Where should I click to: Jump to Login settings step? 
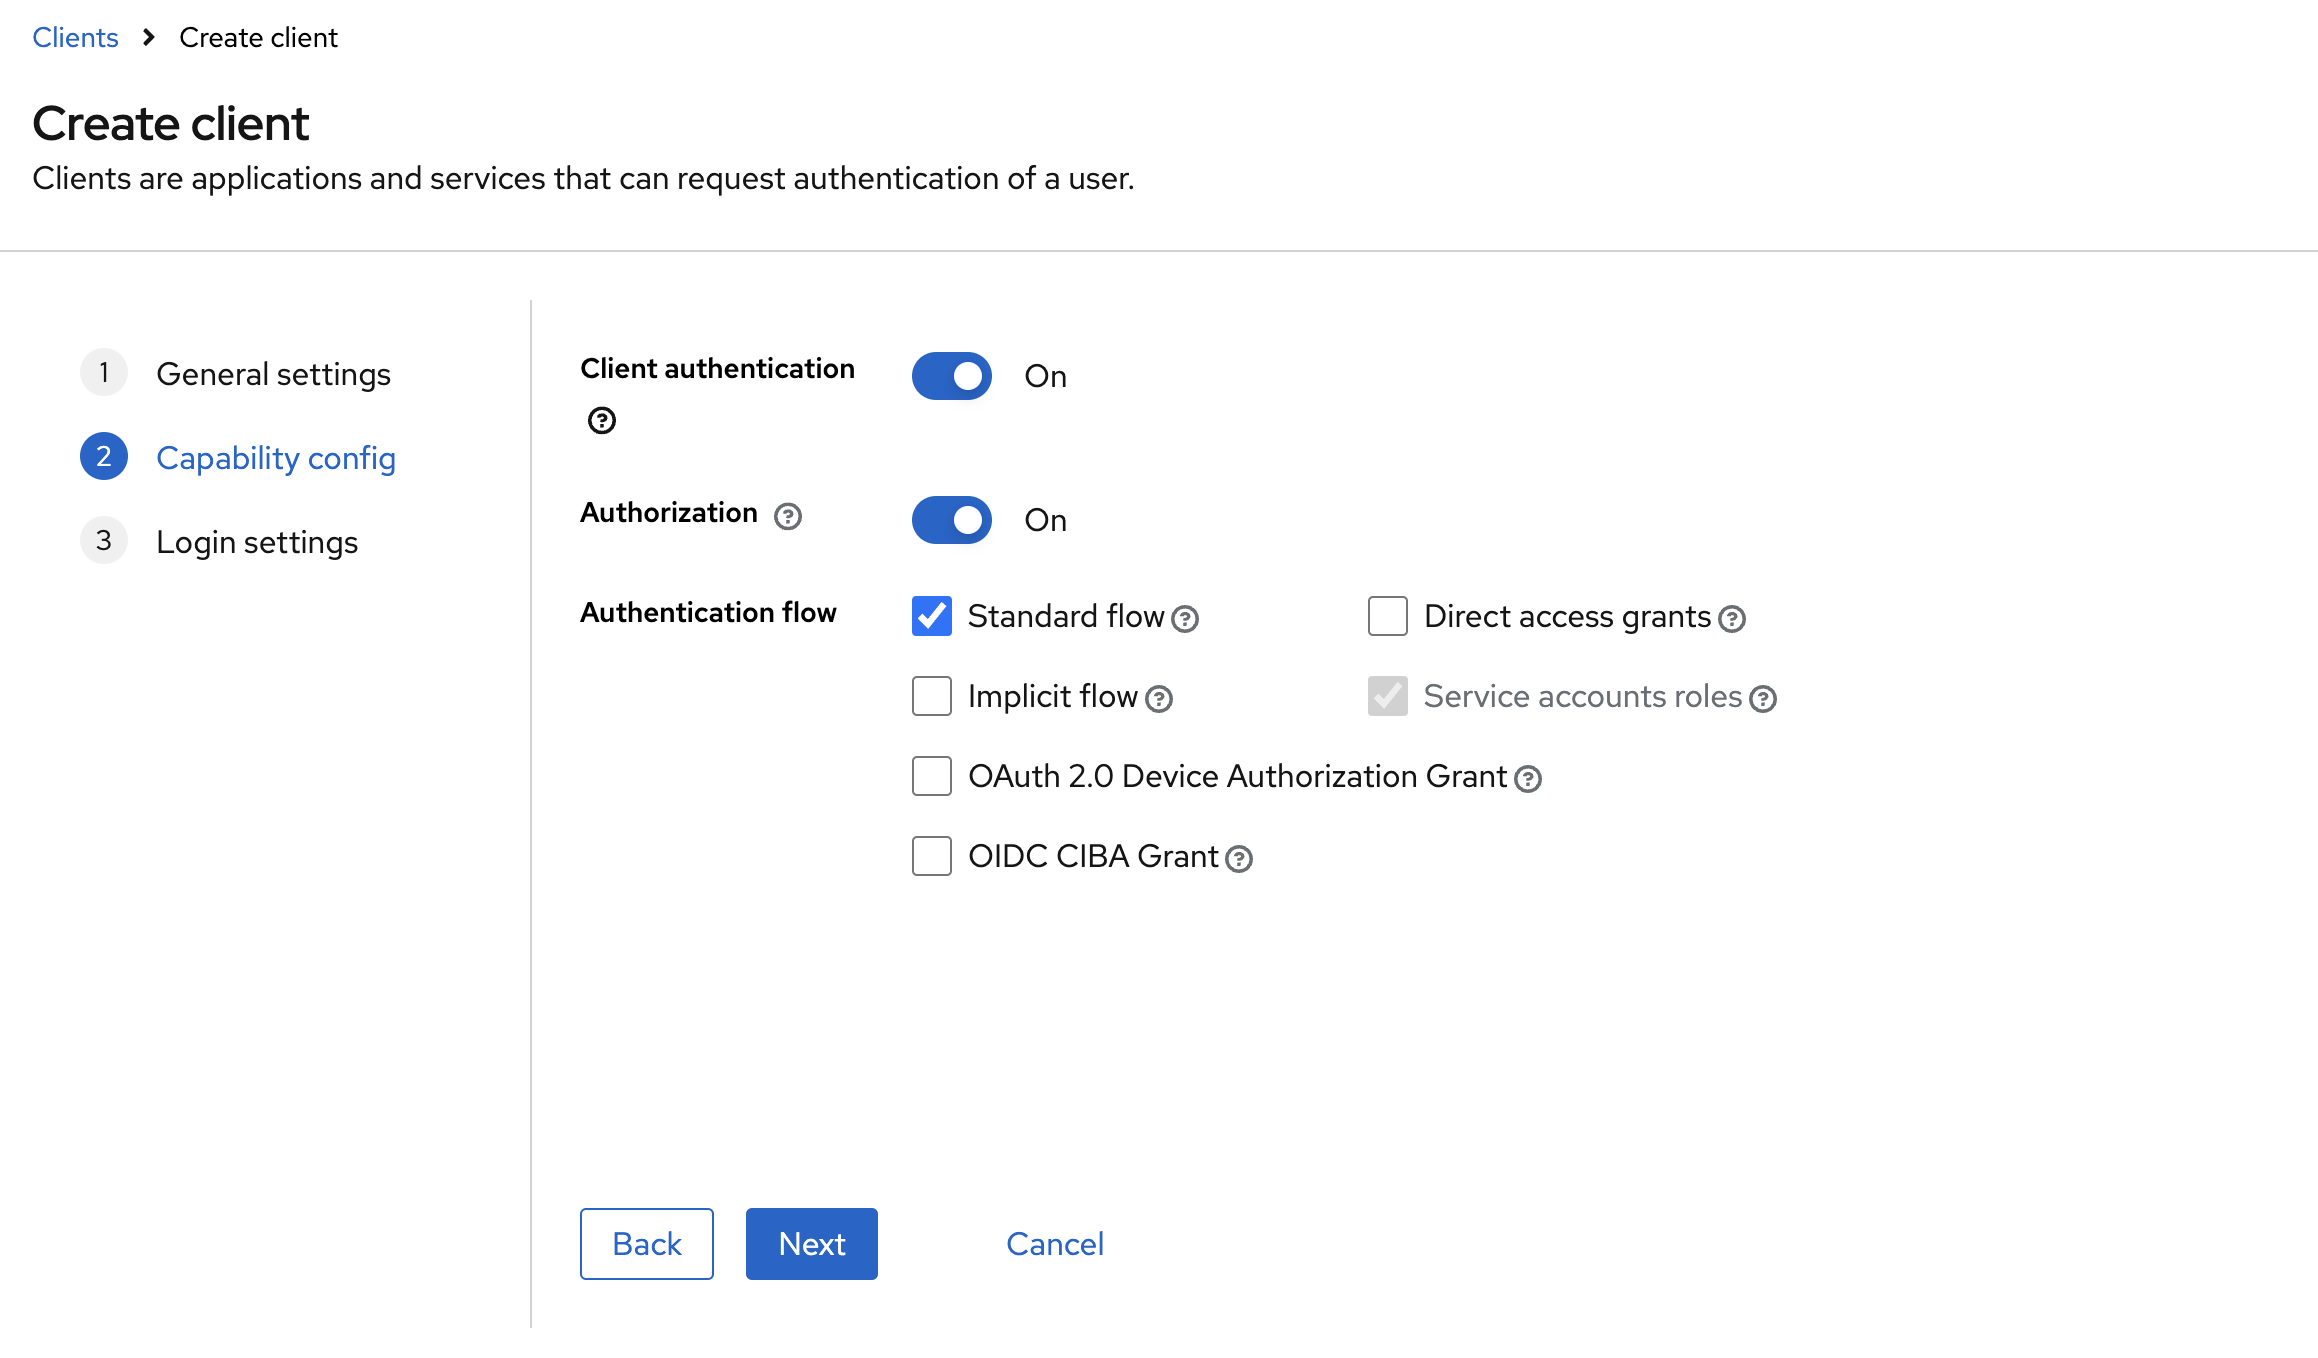tap(257, 542)
